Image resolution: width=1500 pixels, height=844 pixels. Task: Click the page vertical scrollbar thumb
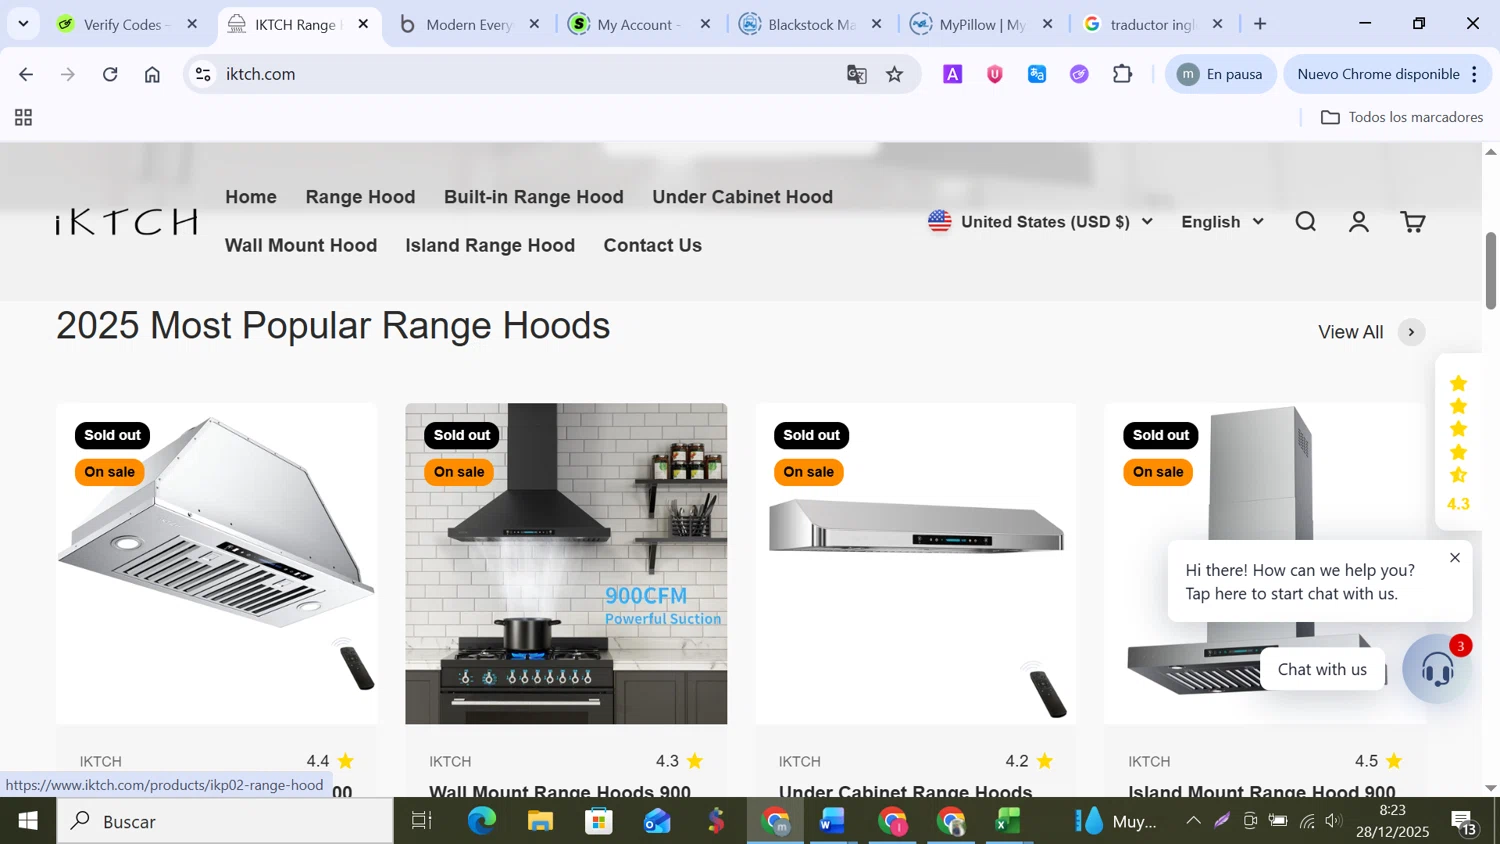tap(1490, 270)
